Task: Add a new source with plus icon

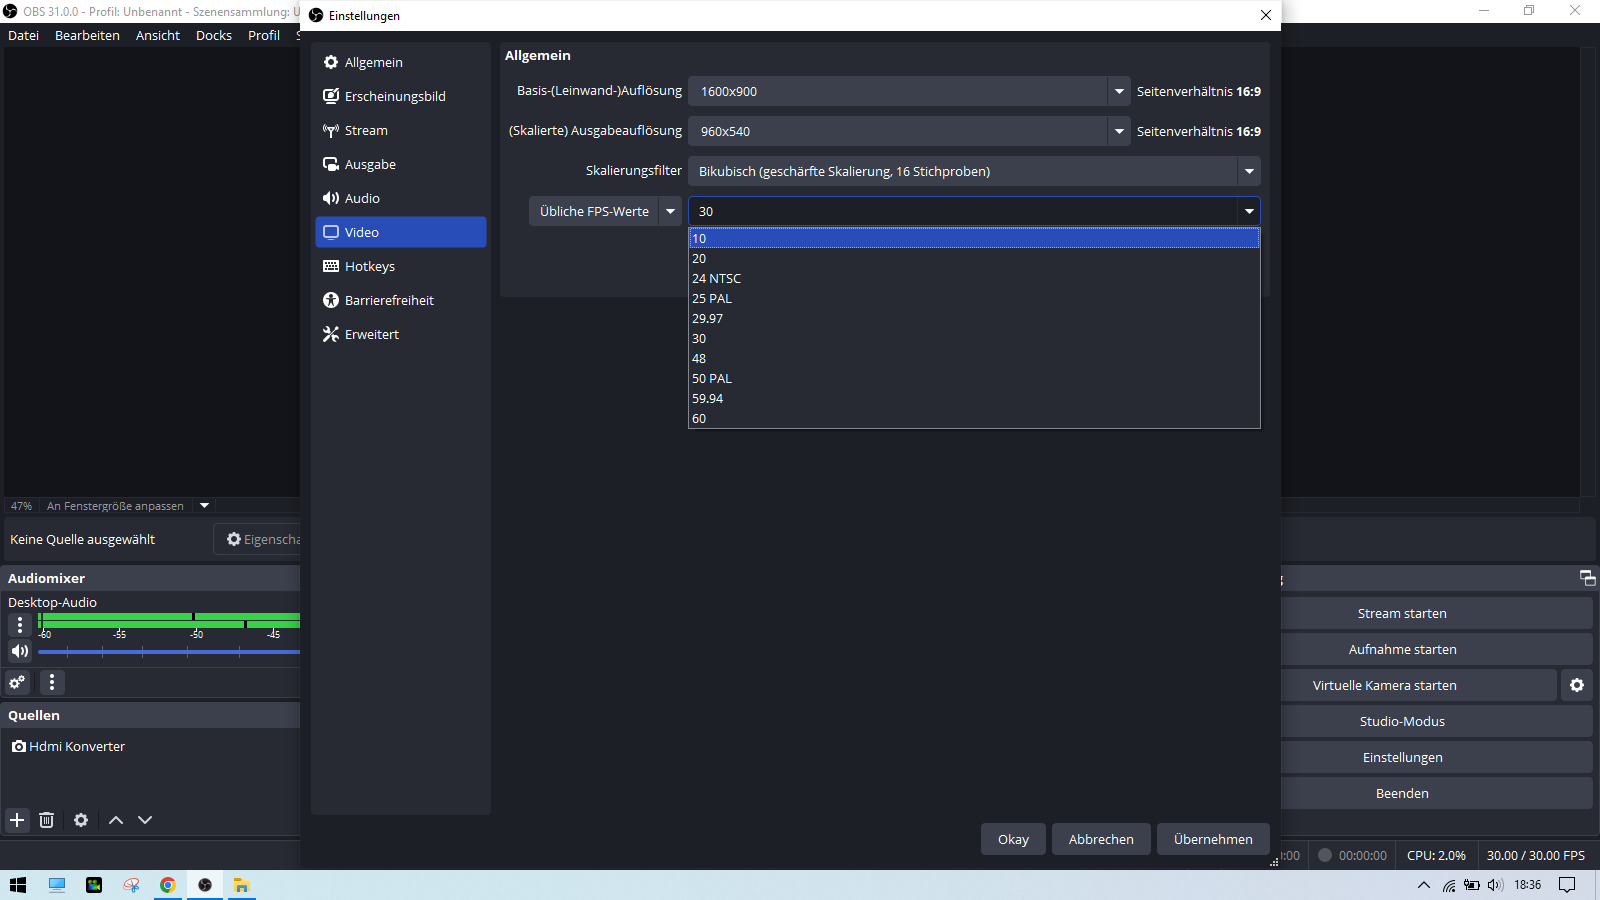Action: coord(17,820)
